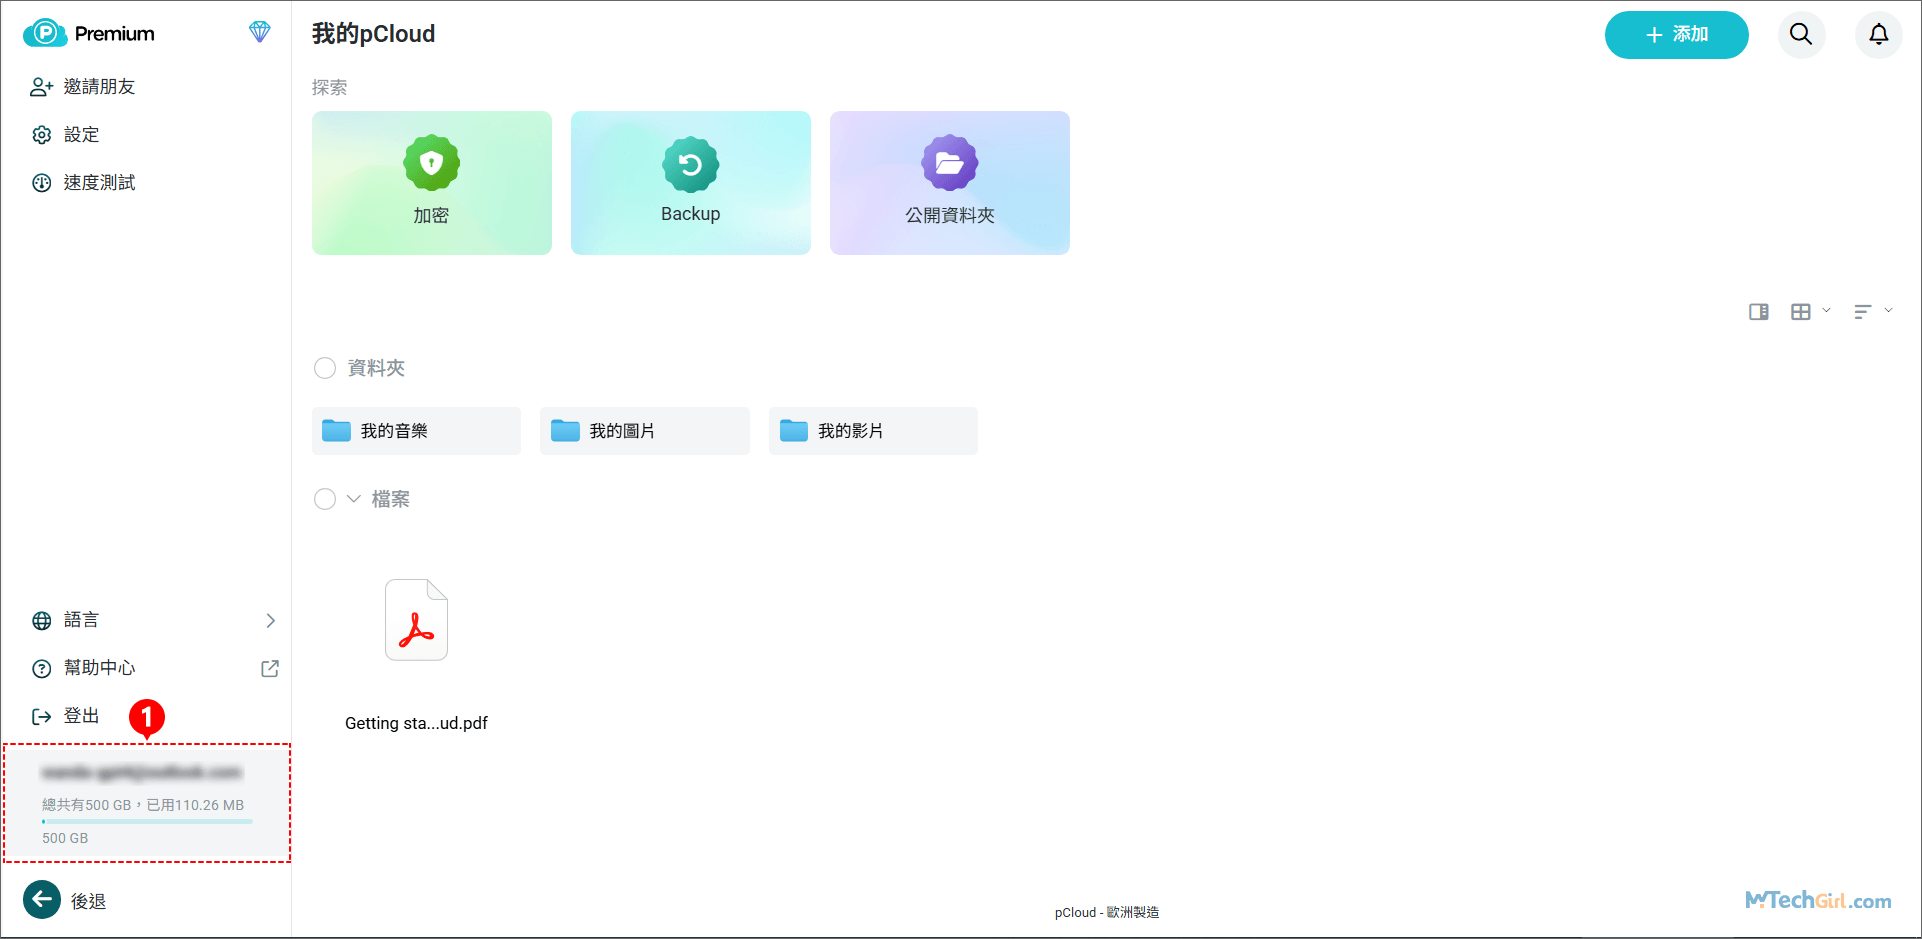The width and height of the screenshot is (1922, 939).
Task: Click the logout arrow icon
Action: [x=41, y=717]
